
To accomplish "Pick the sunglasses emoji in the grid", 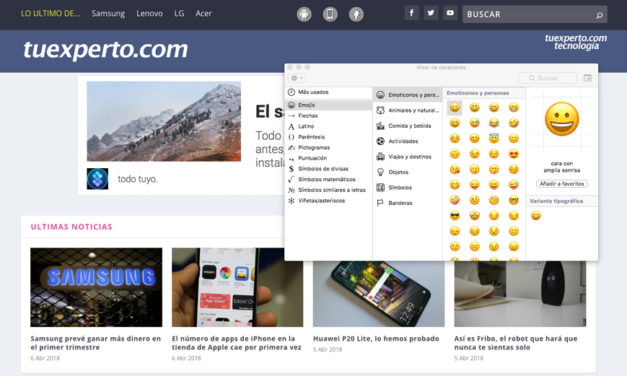I will (x=455, y=216).
